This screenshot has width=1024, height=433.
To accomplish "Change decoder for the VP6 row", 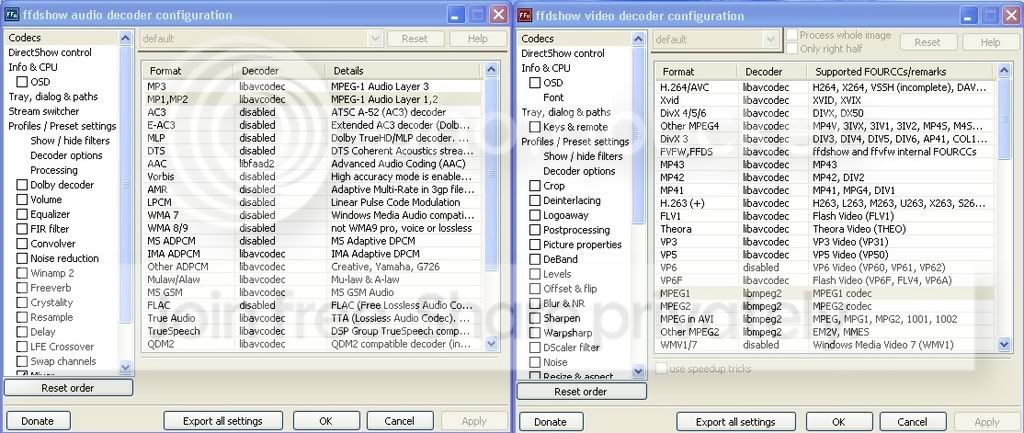I will click(773, 268).
